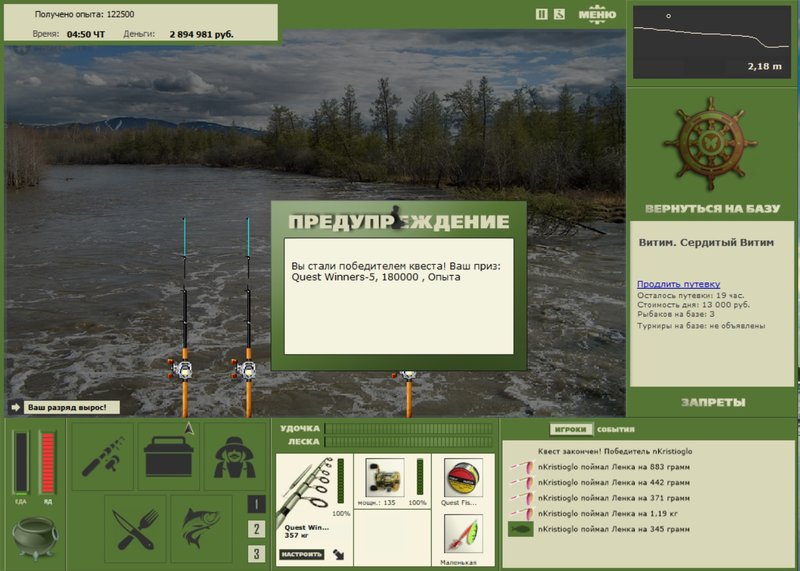The height and width of the screenshot is (571, 800).
Task: Open the knife and fork food icon
Action: (135, 529)
